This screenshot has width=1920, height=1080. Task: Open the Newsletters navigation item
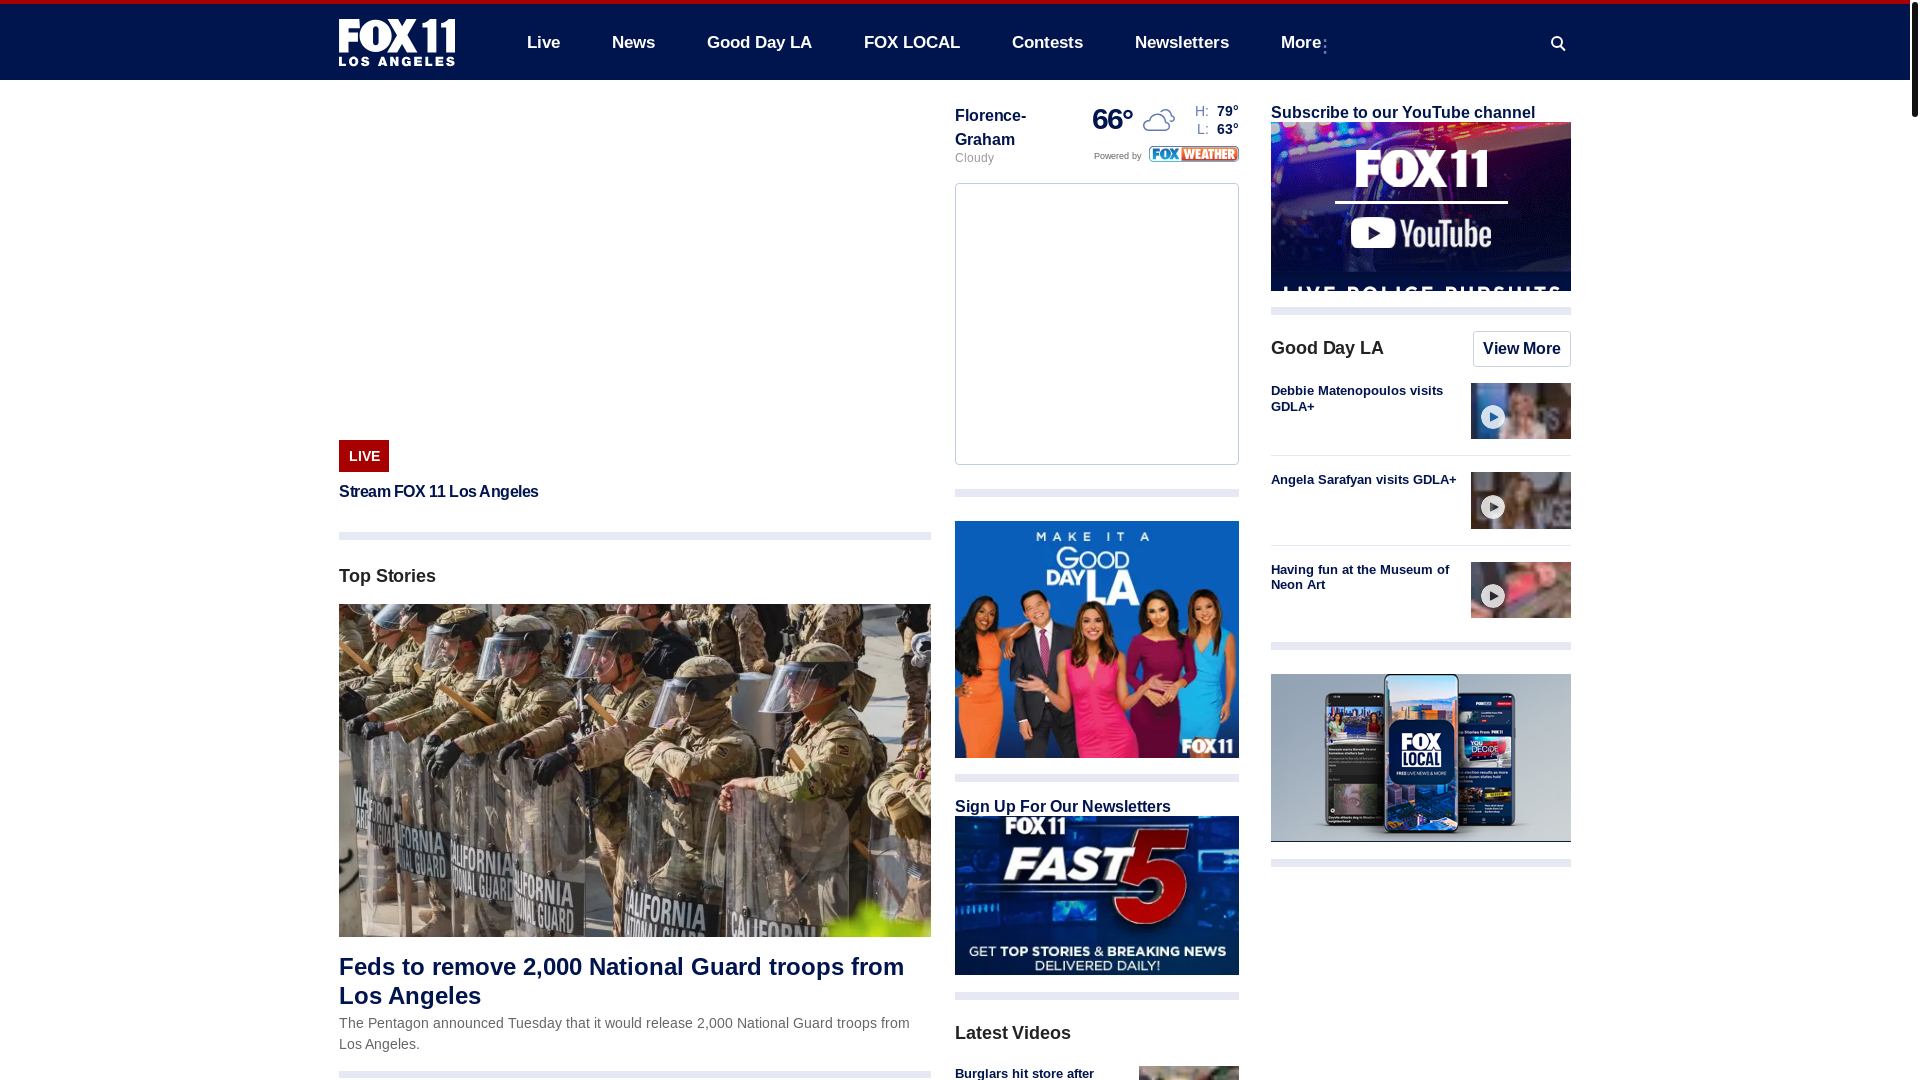point(1181,42)
